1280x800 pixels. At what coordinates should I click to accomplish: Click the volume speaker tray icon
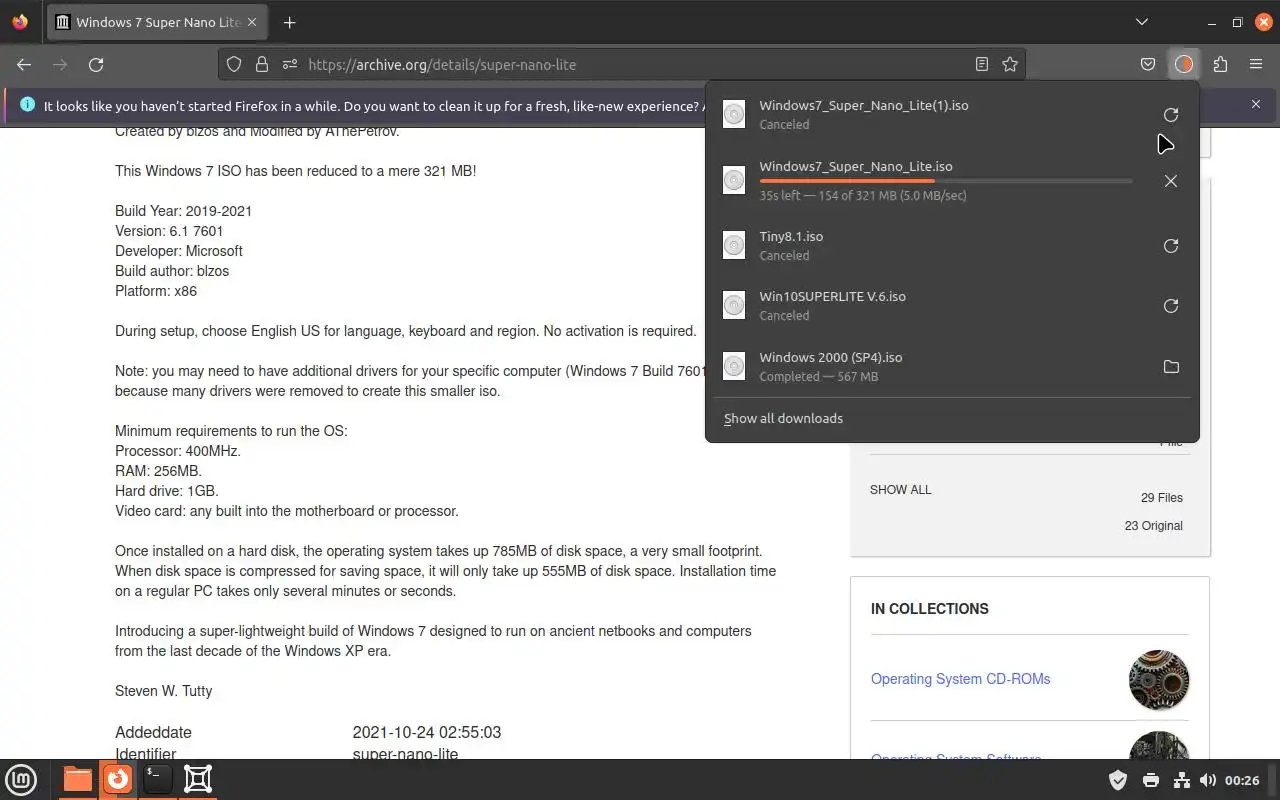(1208, 780)
